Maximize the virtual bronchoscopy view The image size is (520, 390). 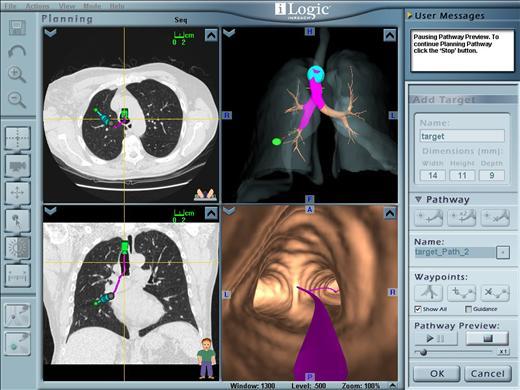390,213
